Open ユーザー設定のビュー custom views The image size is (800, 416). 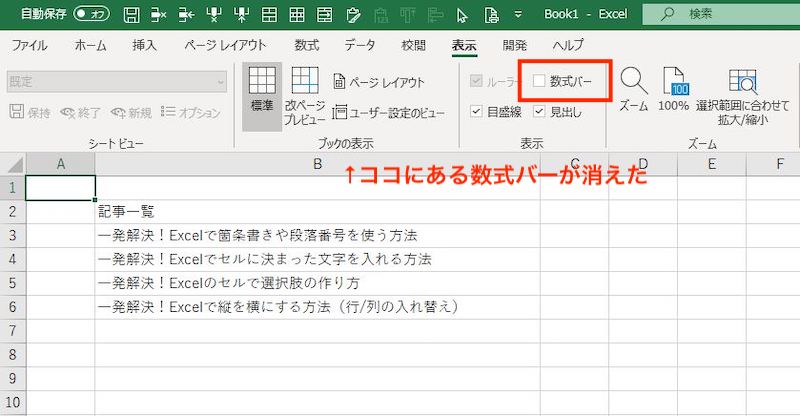pyautogui.click(x=388, y=113)
